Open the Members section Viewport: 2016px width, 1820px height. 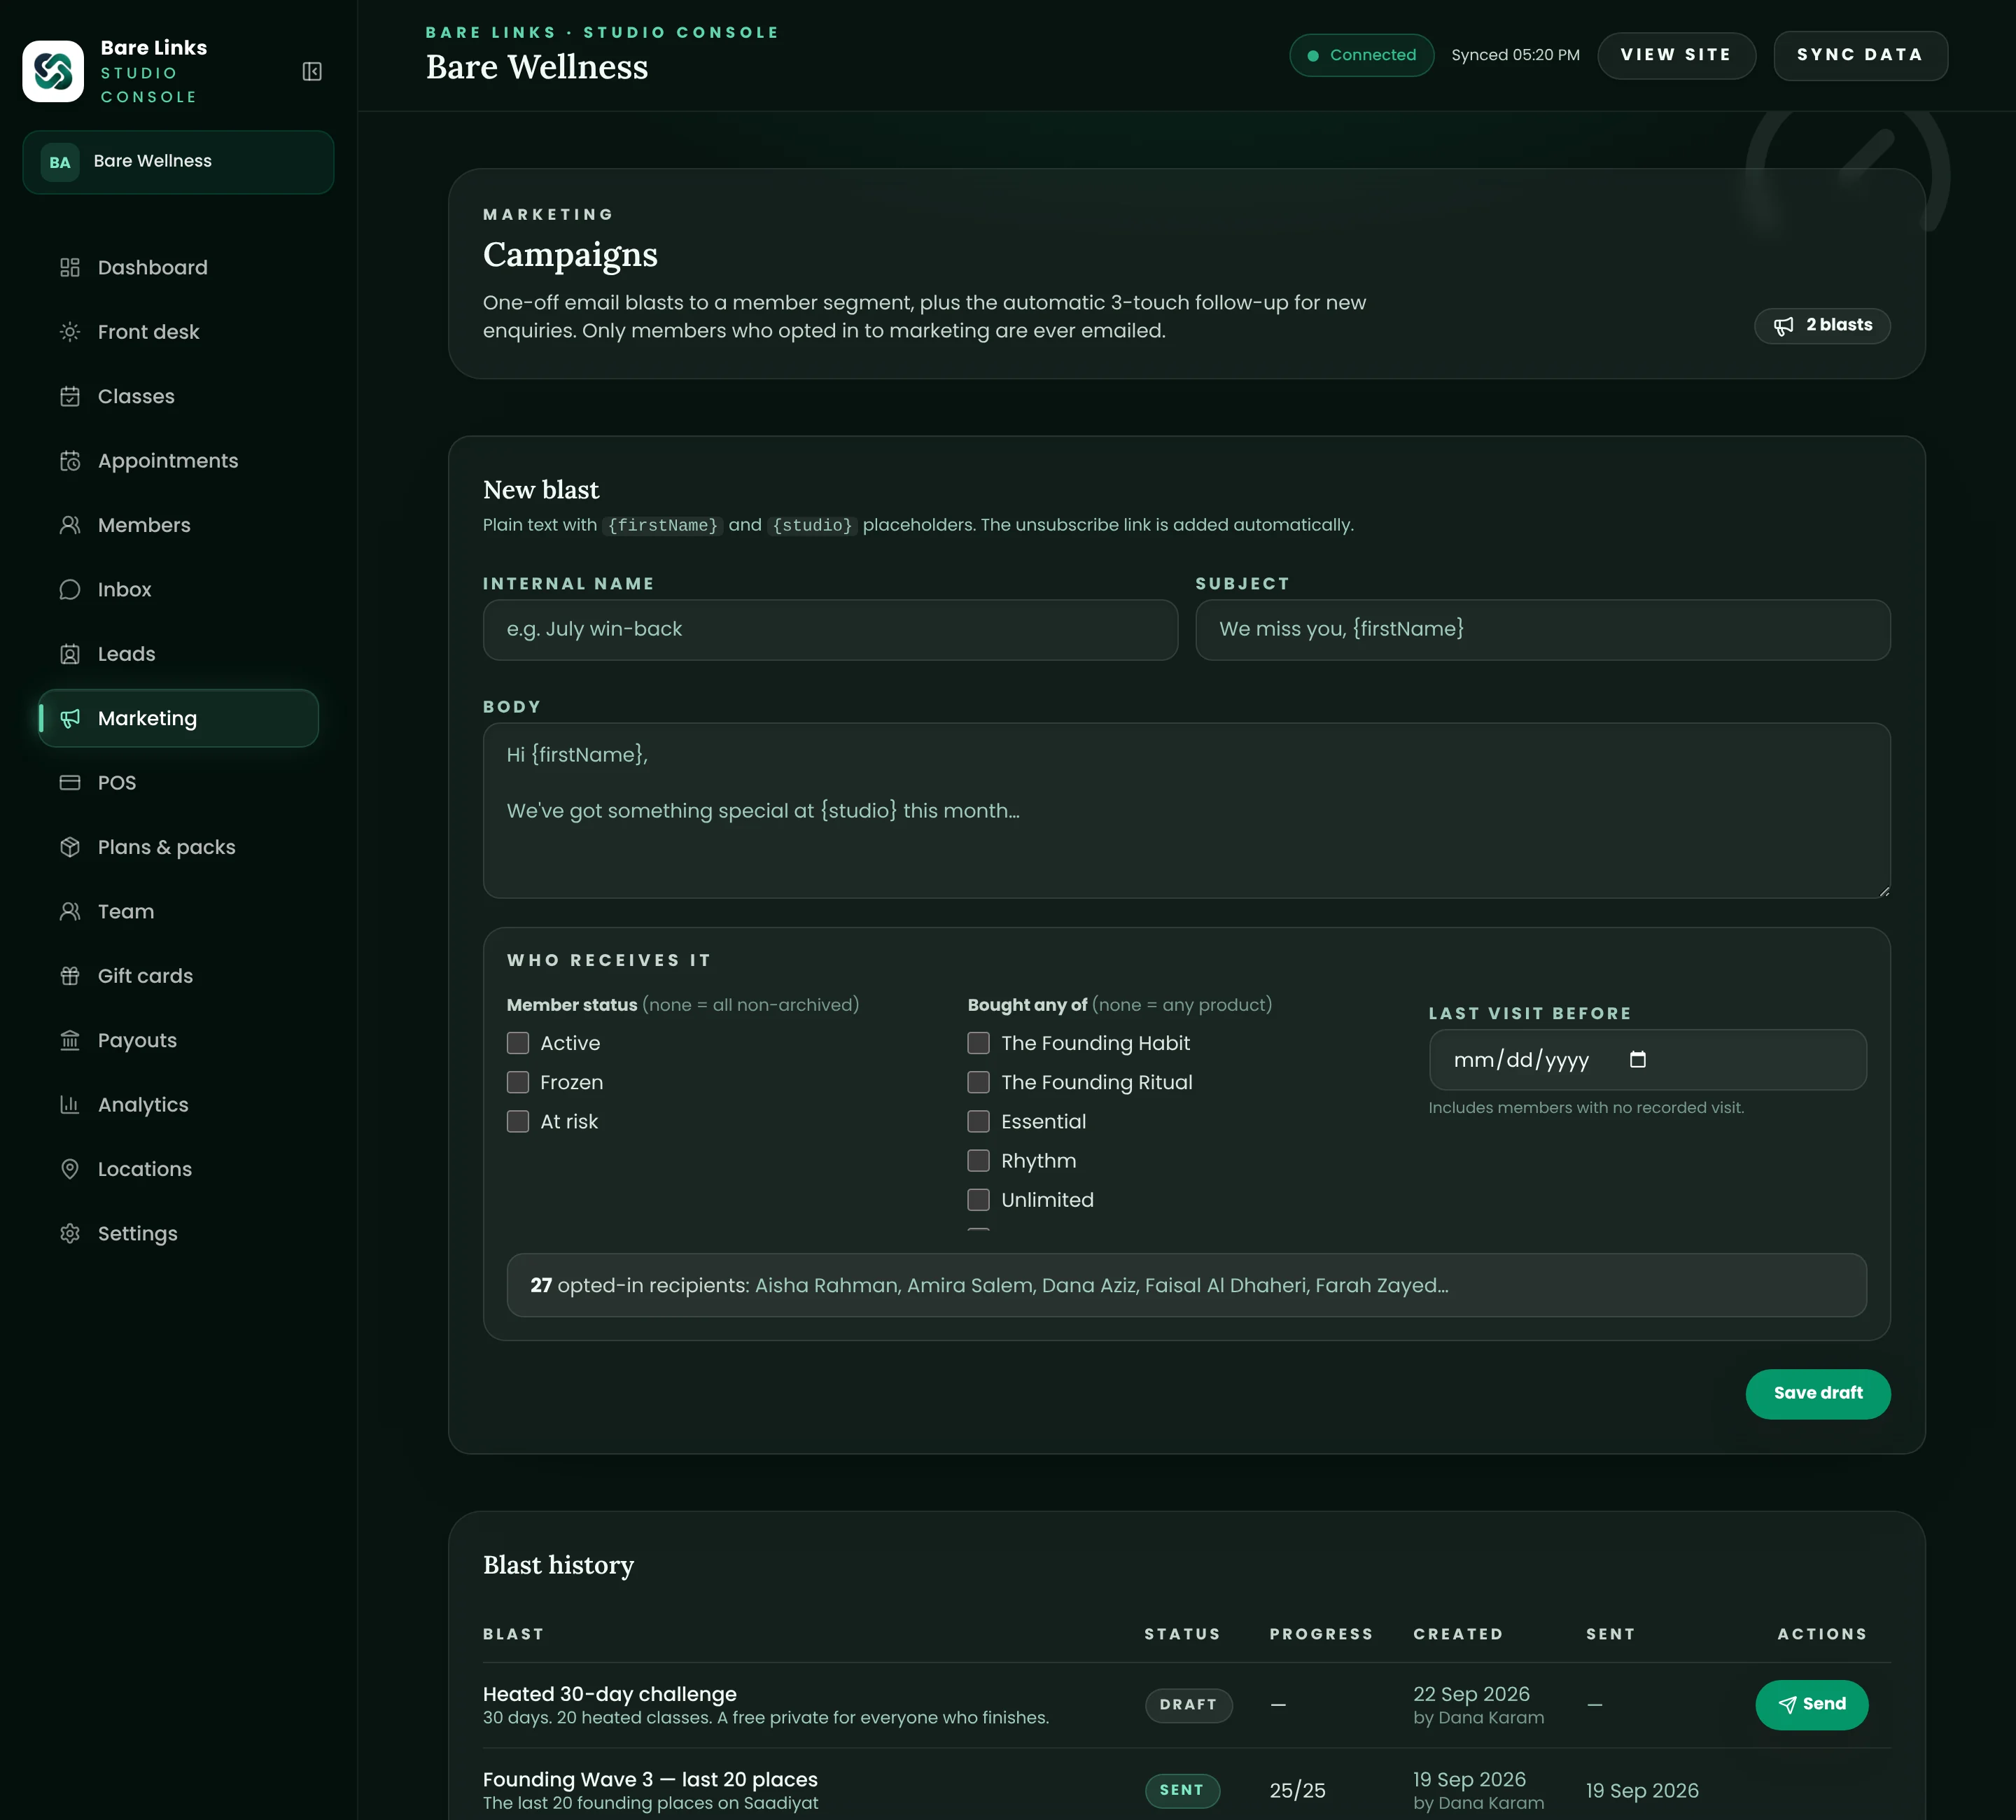(x=178, y=525)
